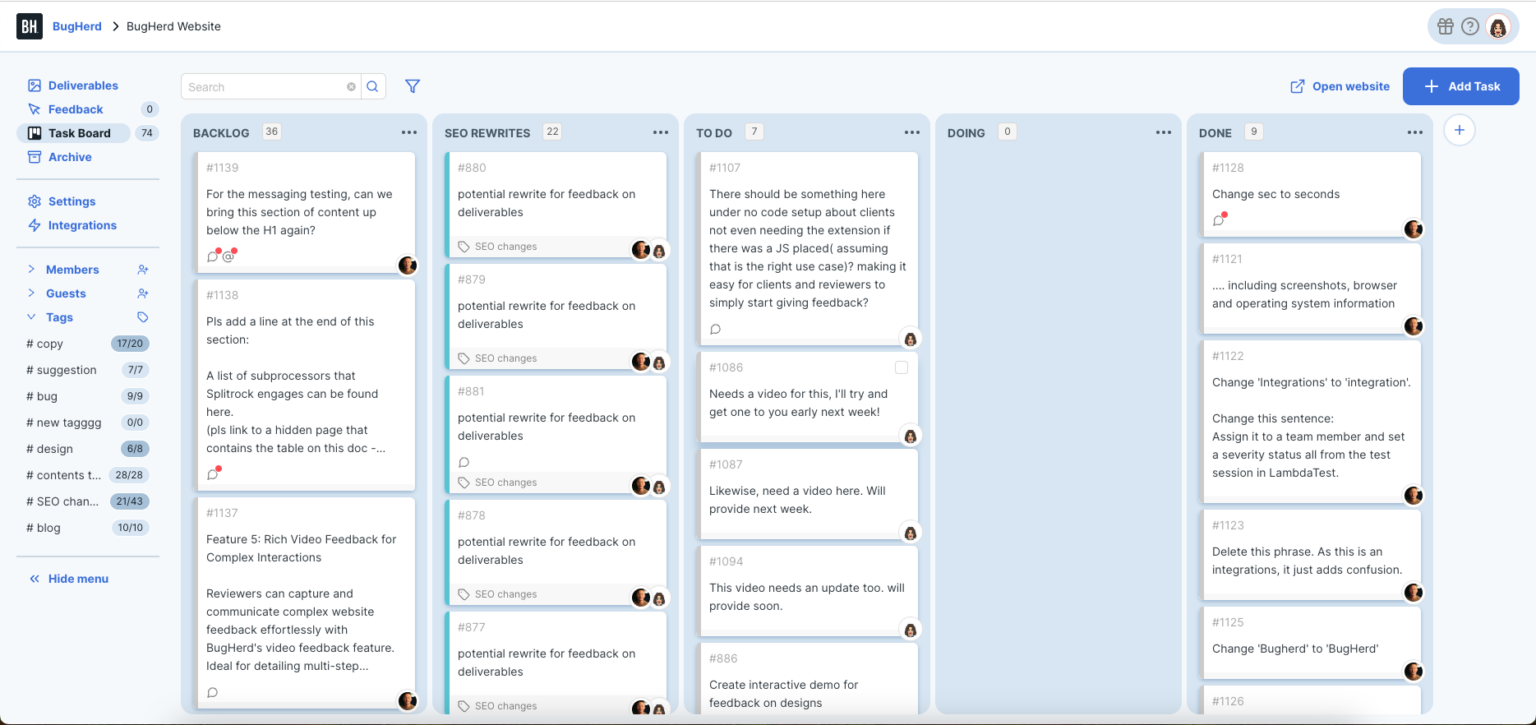
Task: Click the Add Task button
Action: (x=1460, y=86)
